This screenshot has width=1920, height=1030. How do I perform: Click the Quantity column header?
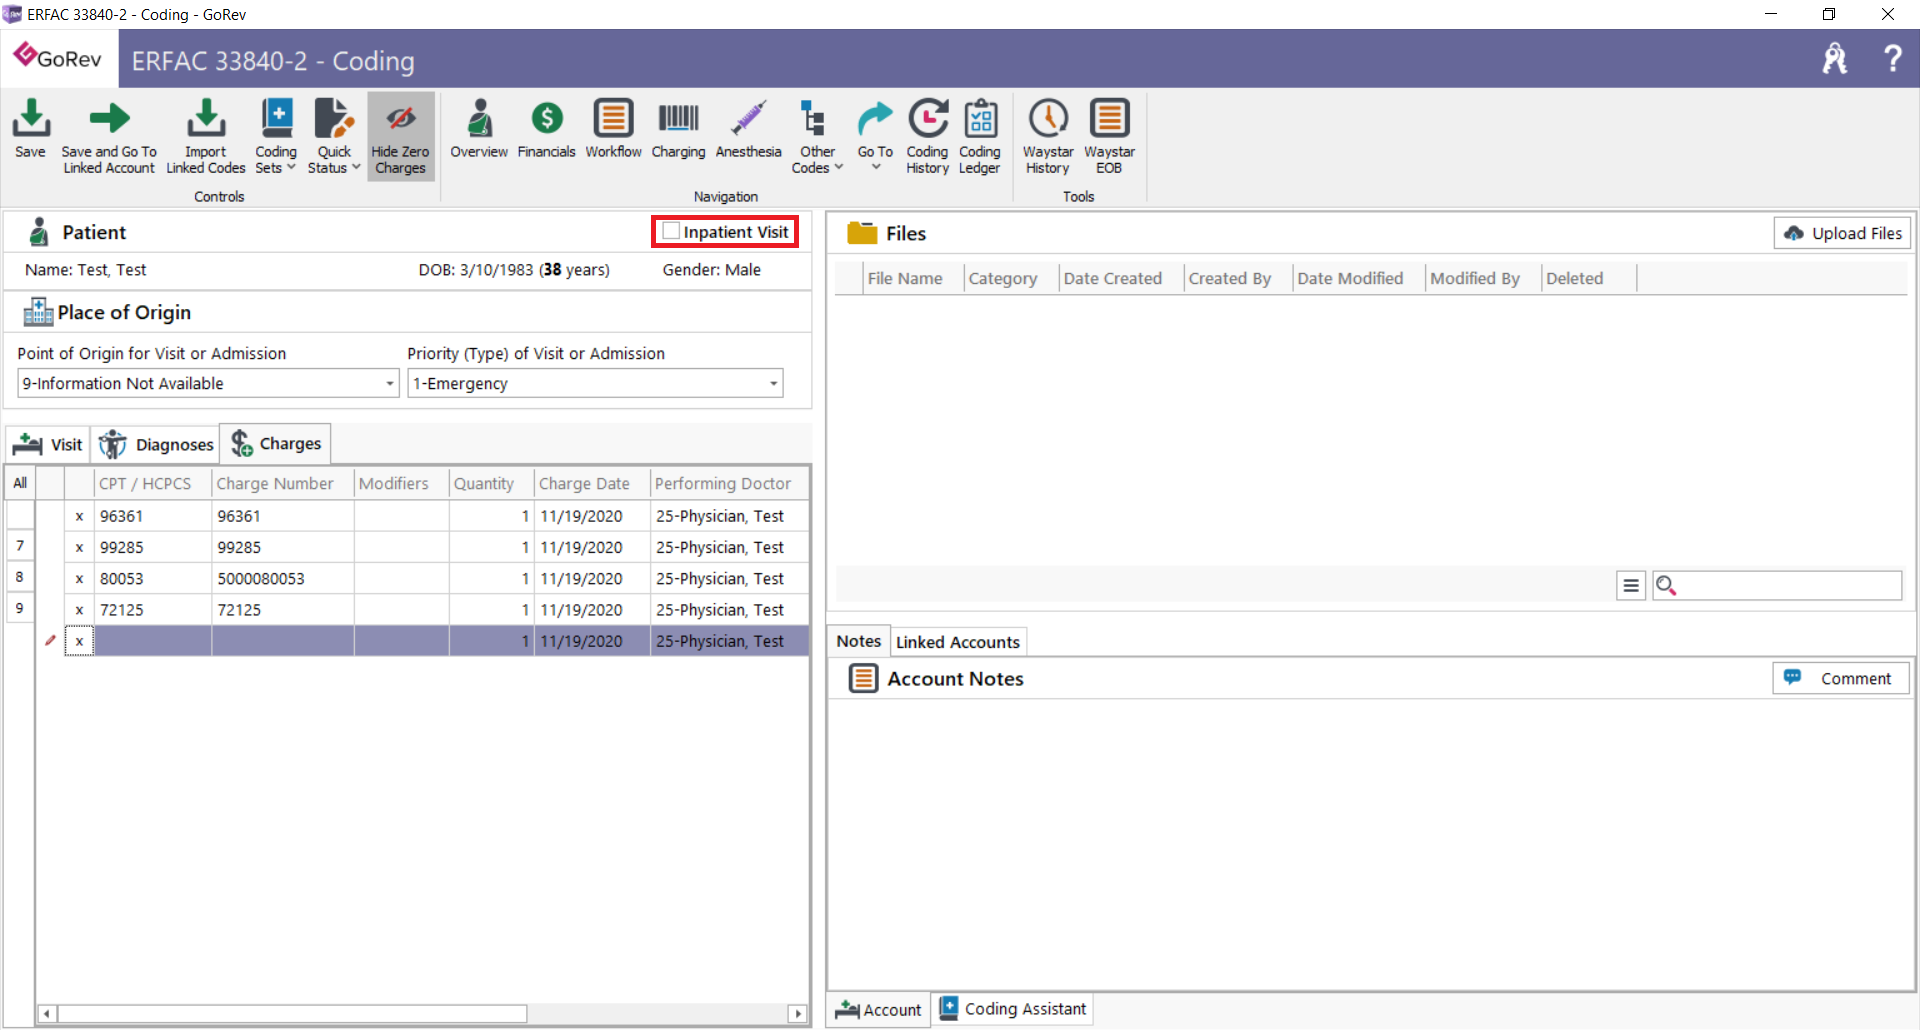point(491,483)
